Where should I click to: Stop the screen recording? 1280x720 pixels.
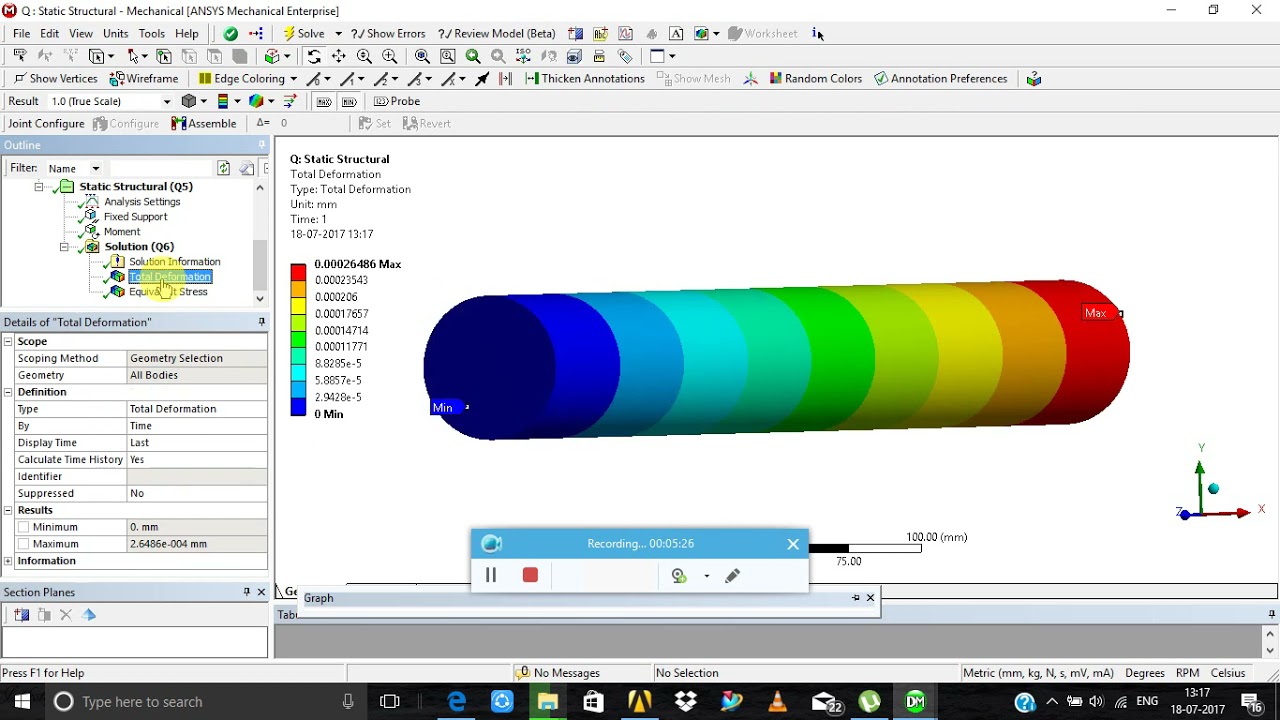[530, 575]
